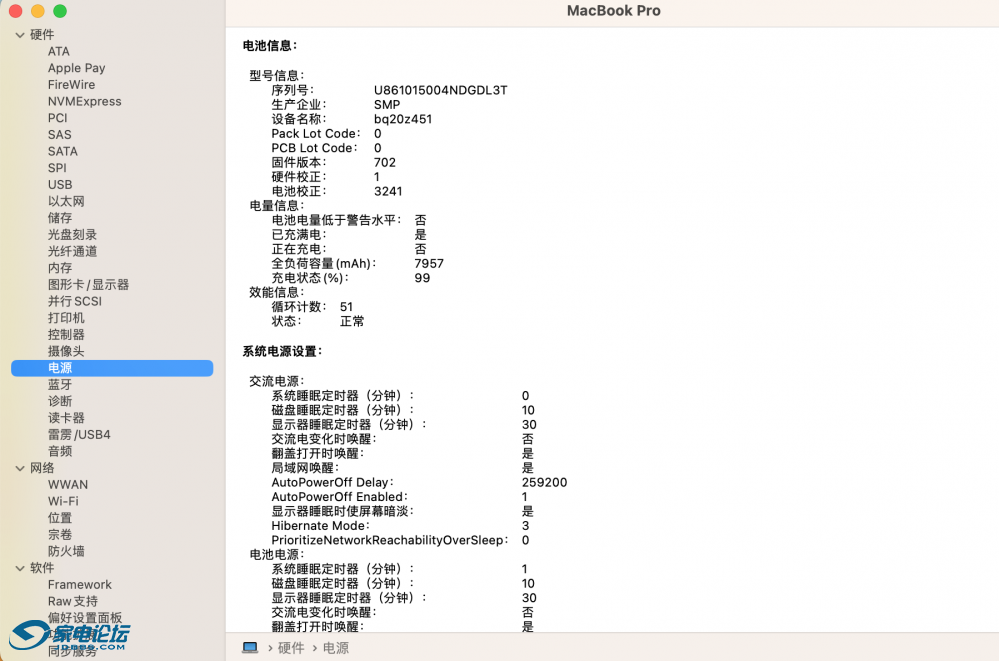Image resolution: width=999 pixels, height=661 pixels.
Task: Select Framework under 软件
Action: point(80,585)
